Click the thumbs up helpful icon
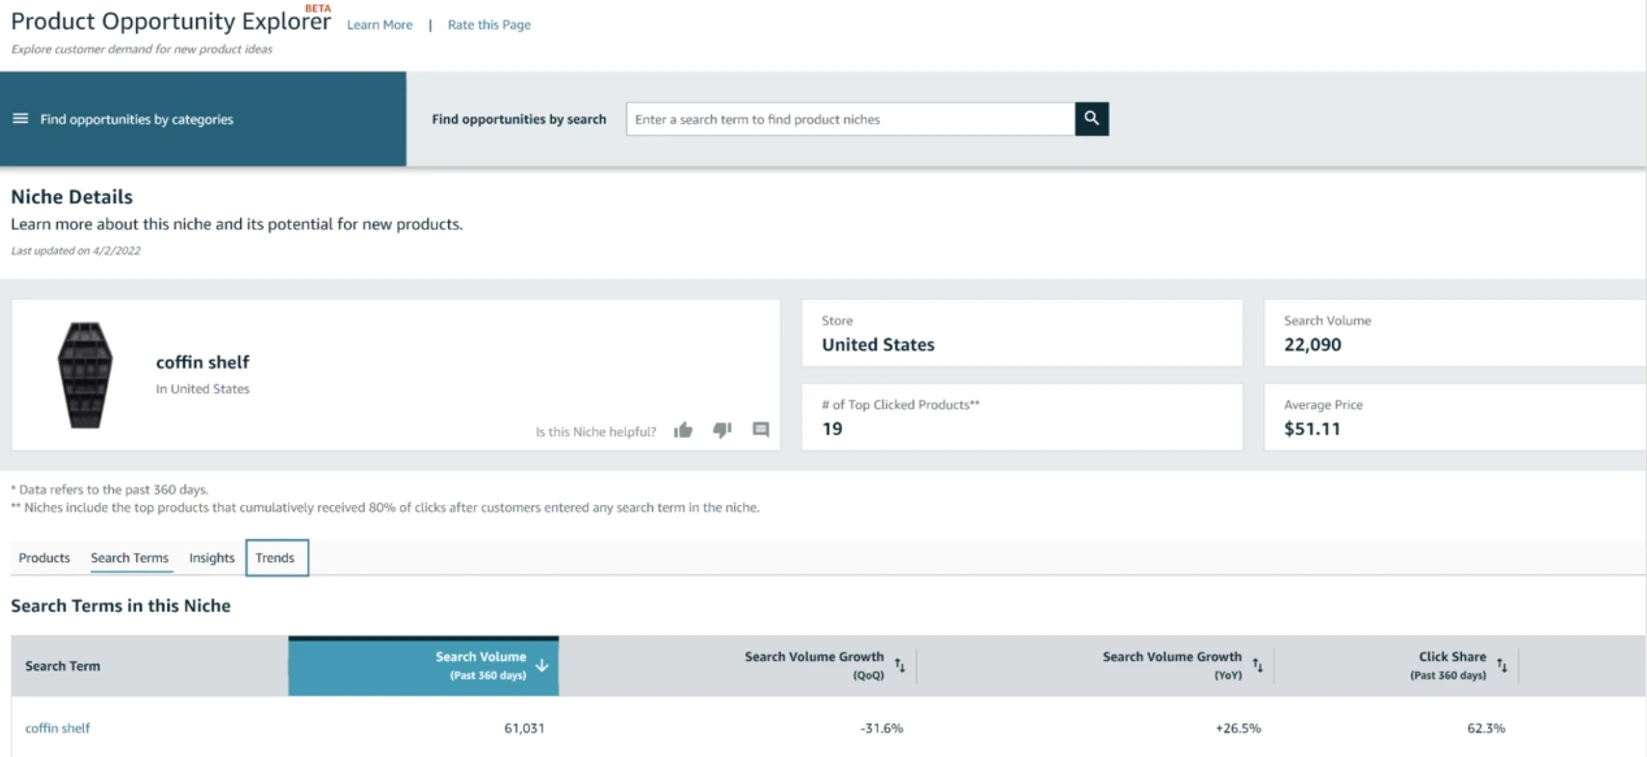The image size is (1647, 757). [683, 430]
